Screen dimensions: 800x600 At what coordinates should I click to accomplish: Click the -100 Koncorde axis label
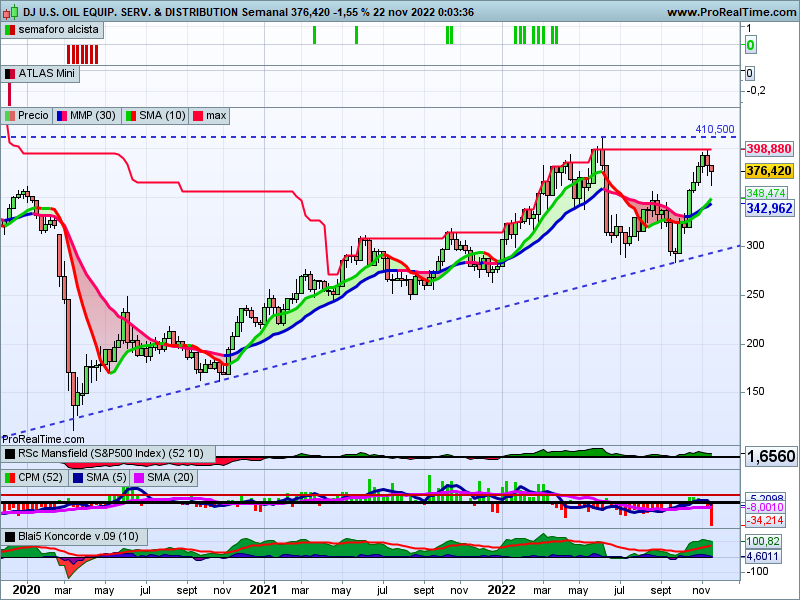point(757,571)
